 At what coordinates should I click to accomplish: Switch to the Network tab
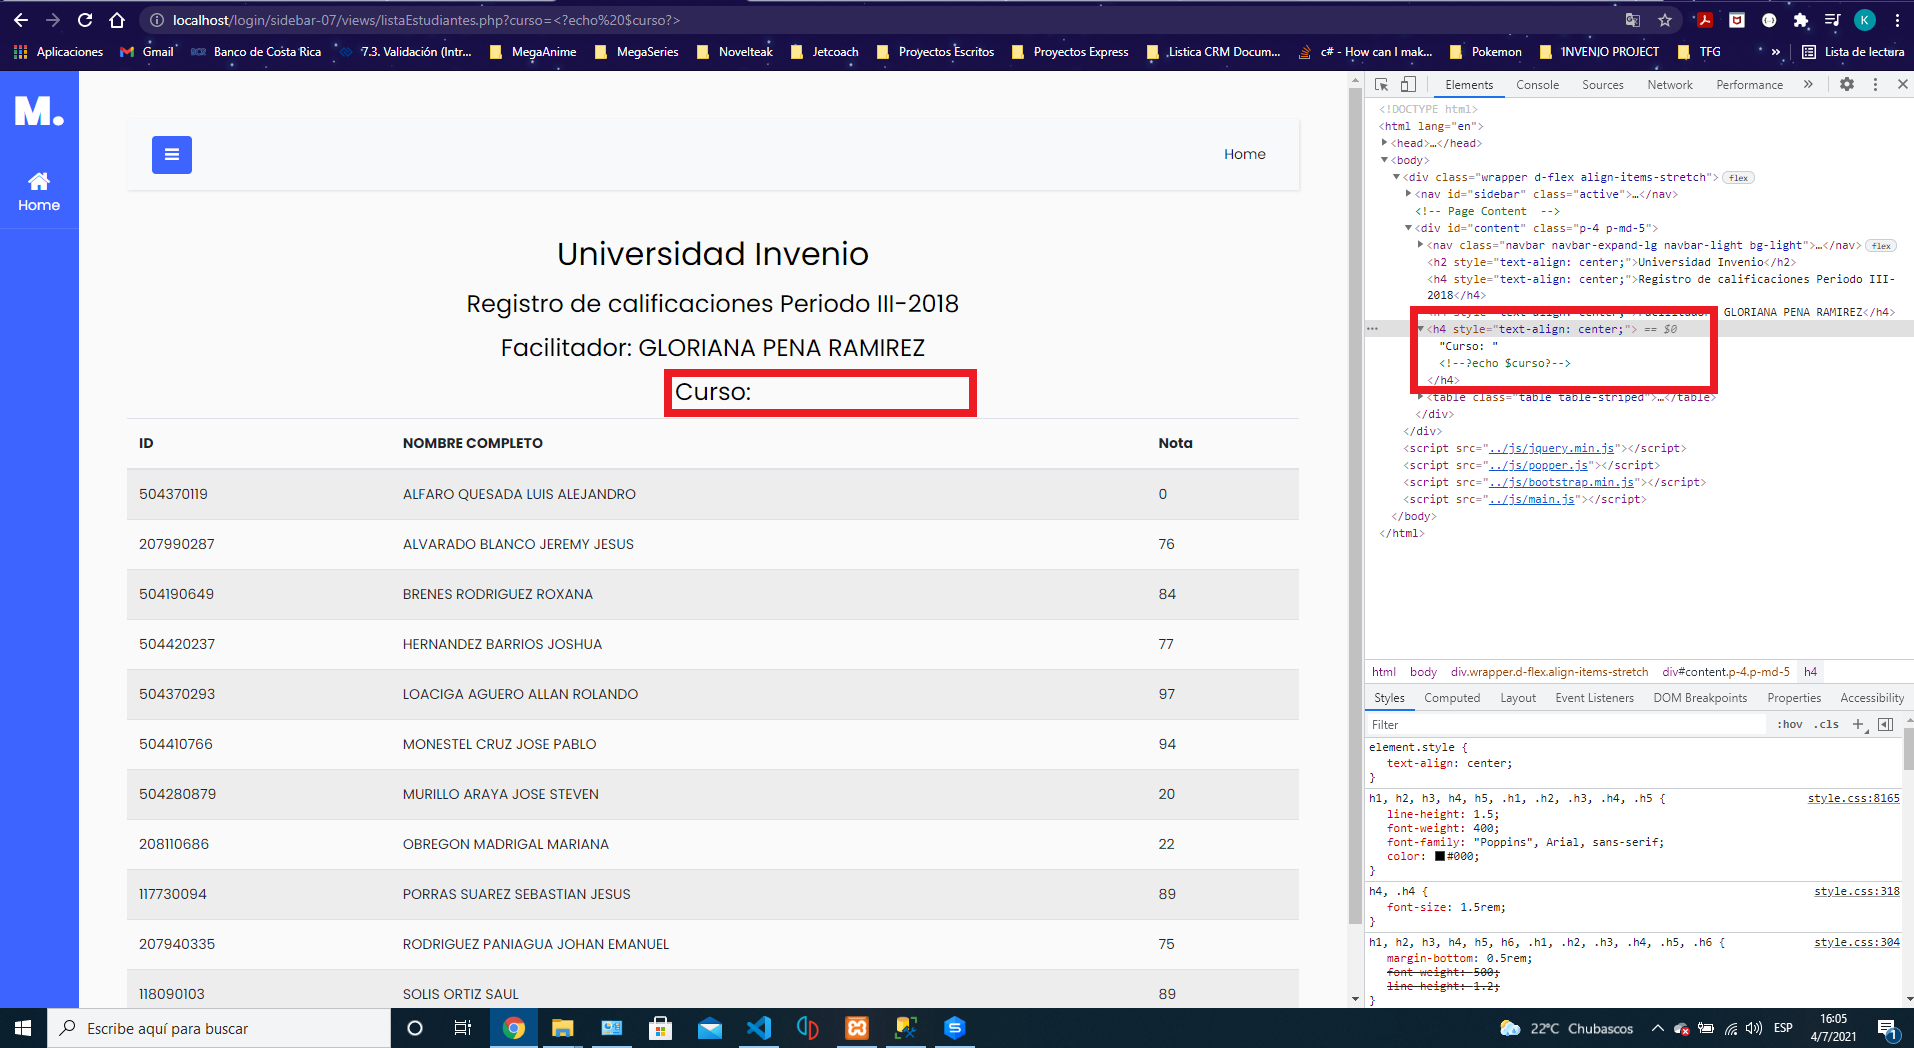click(1670, 85)
